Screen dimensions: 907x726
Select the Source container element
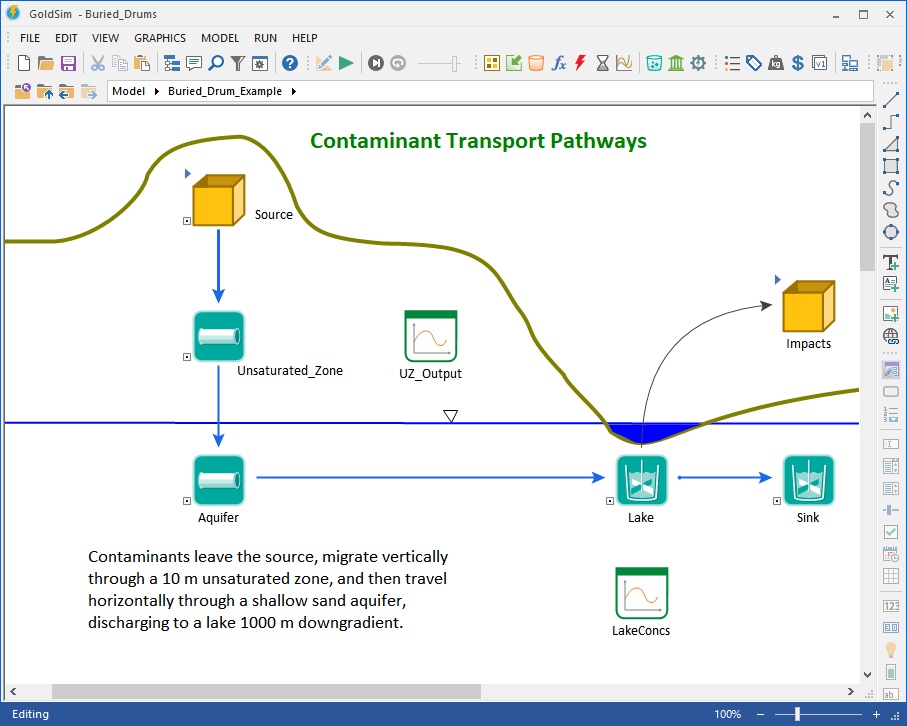click(x=219, y=200)
